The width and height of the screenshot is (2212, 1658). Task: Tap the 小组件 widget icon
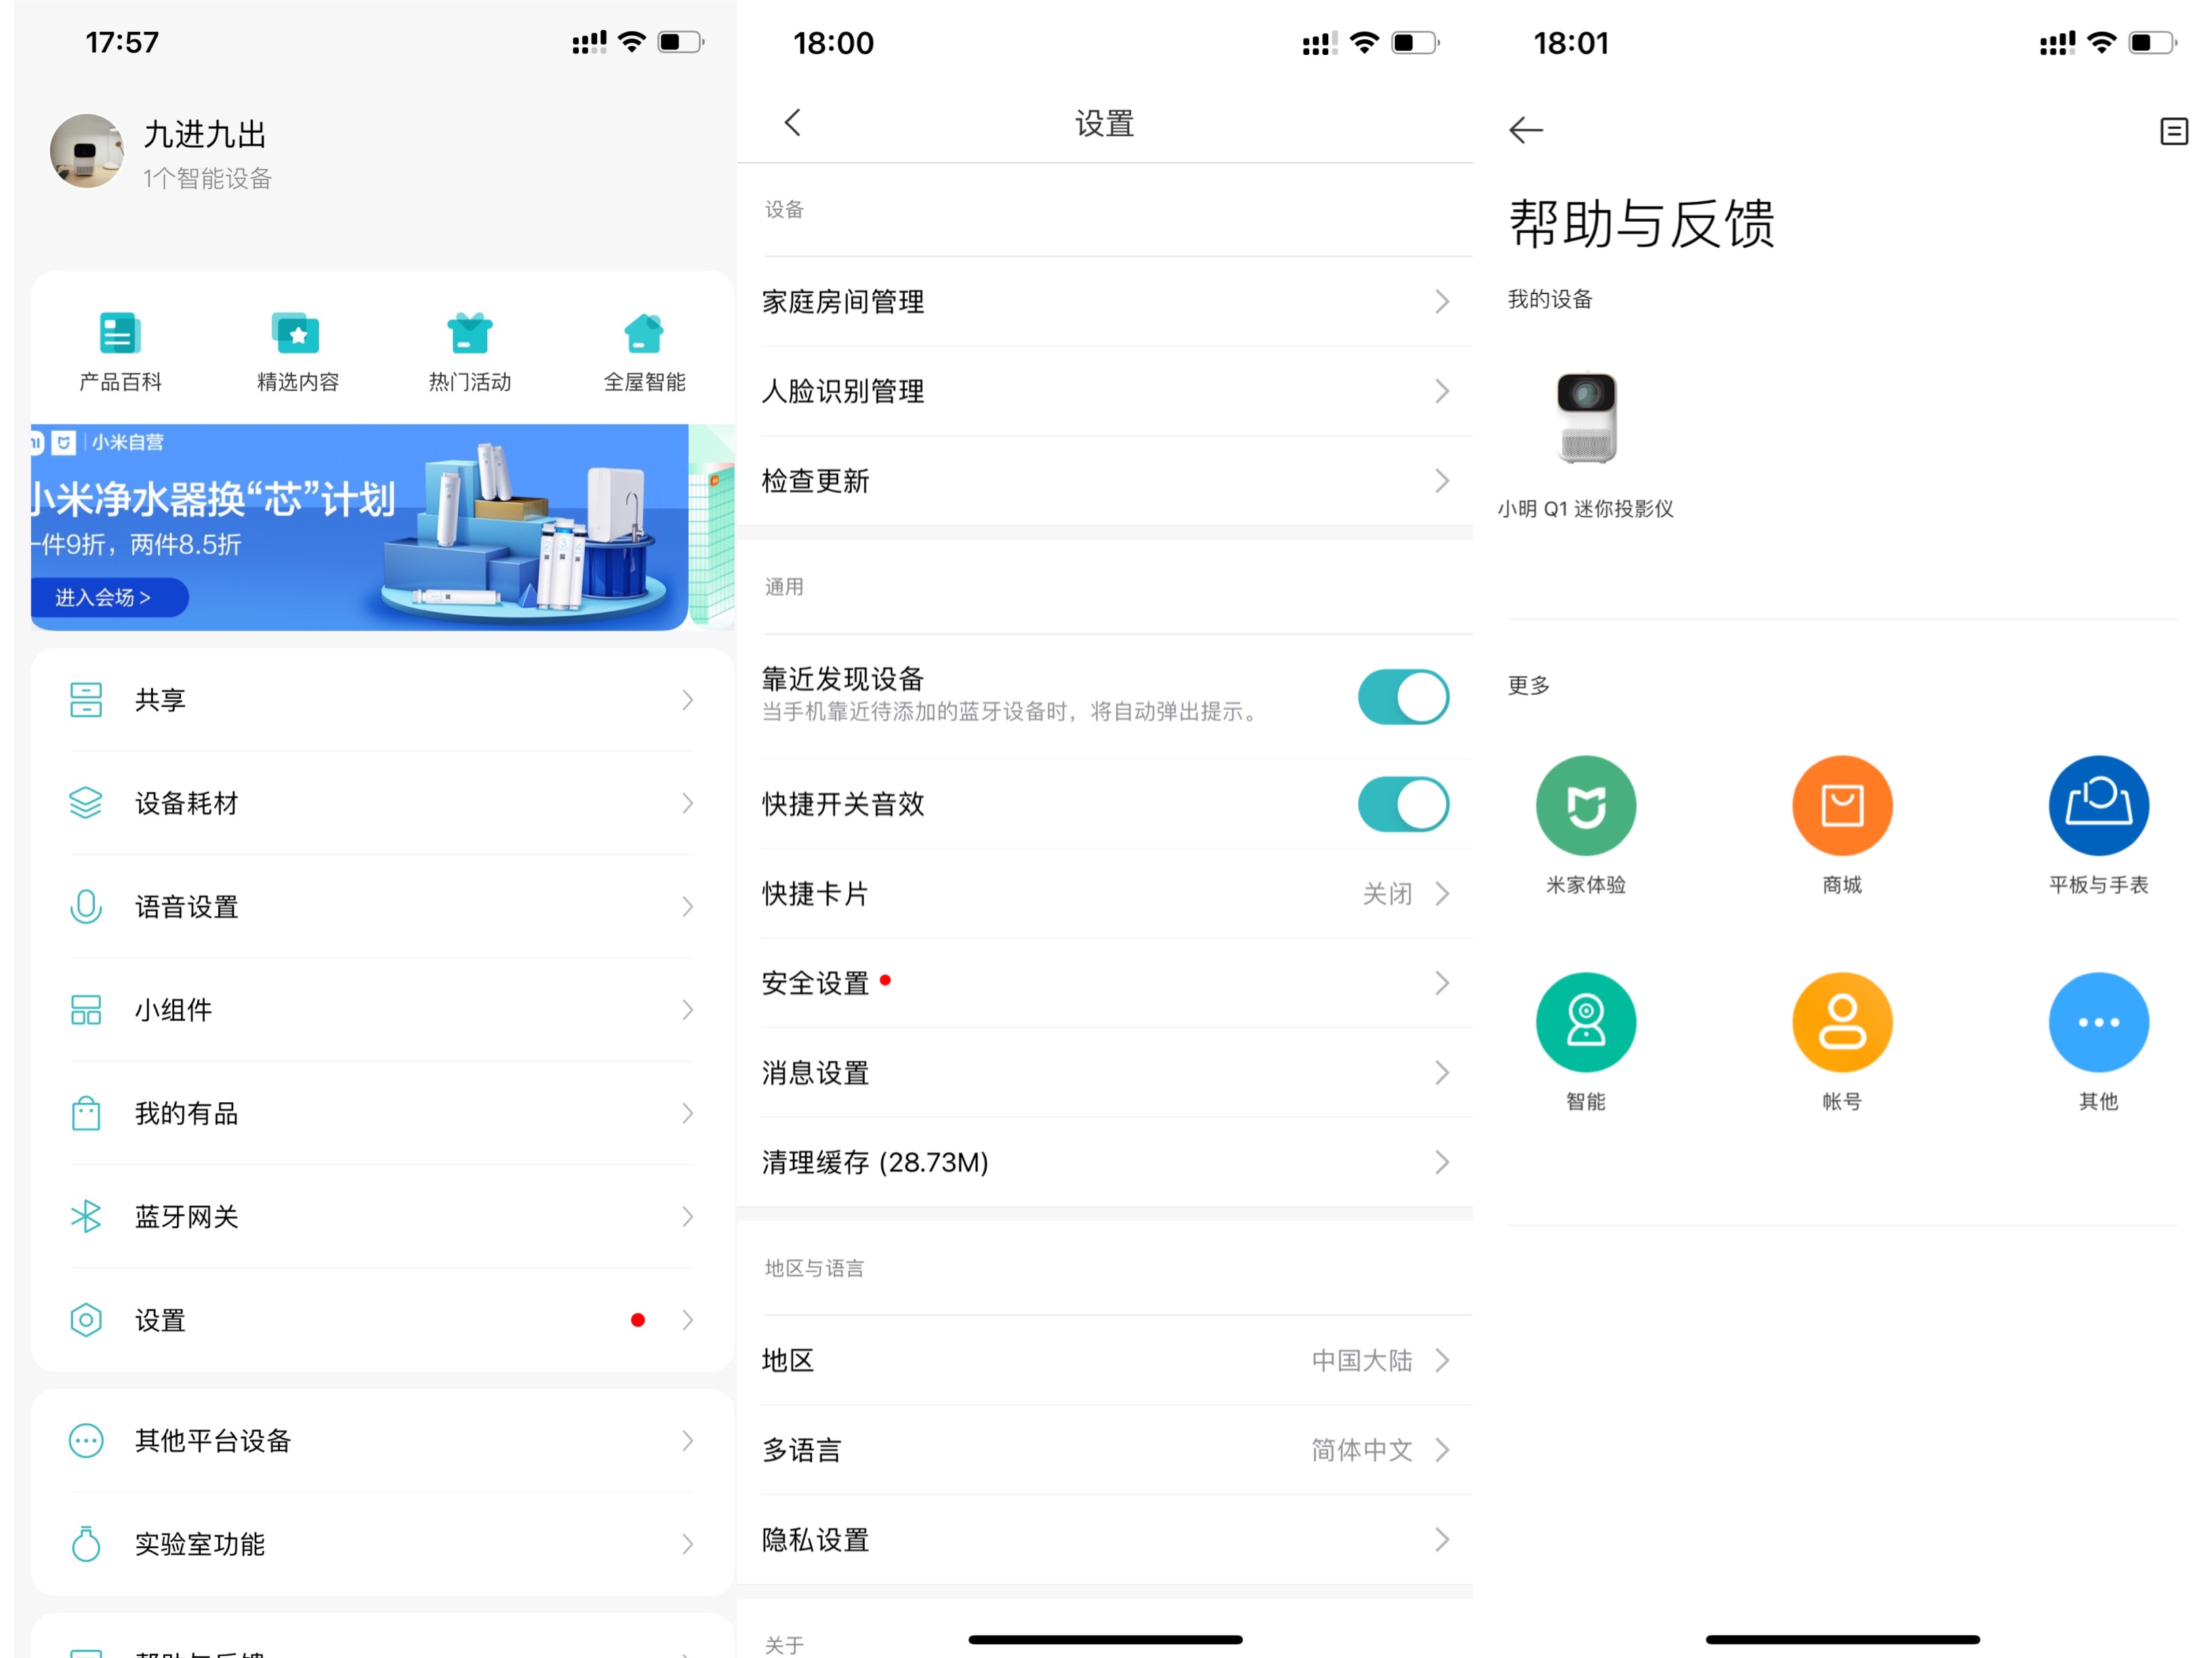[x=86, y=1010]
